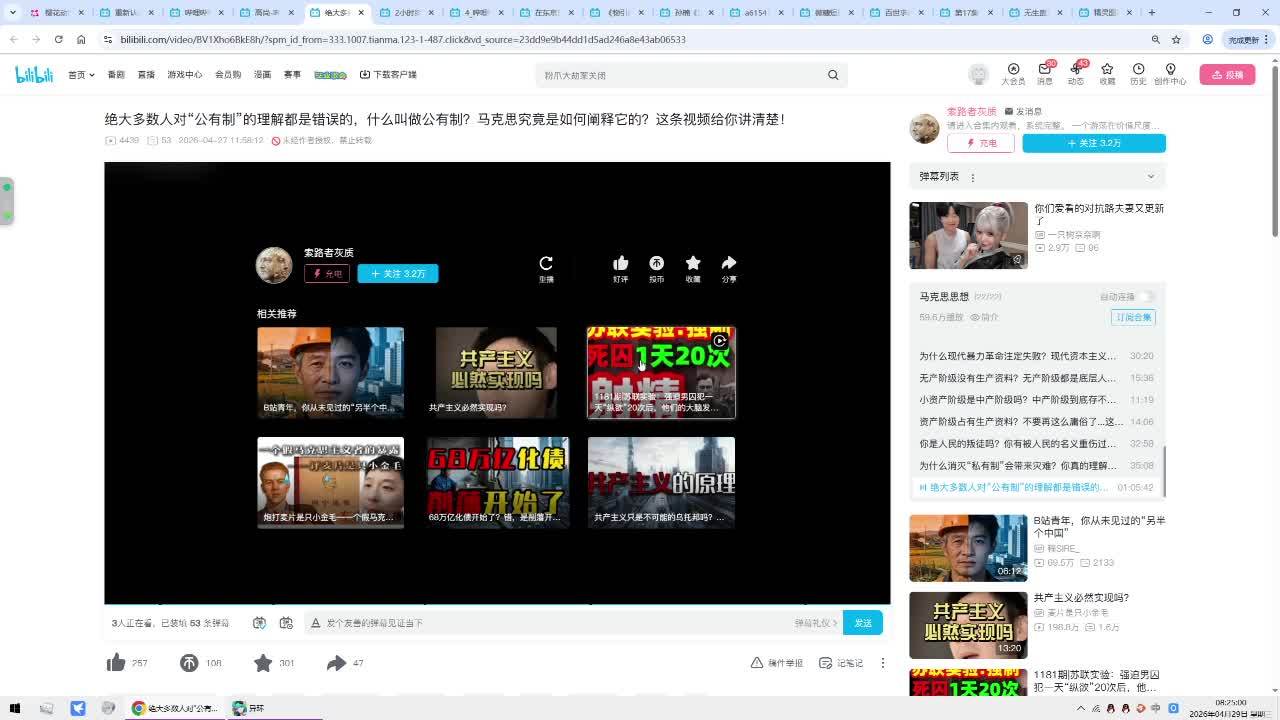Toggle the danmaku display switch beside the comment input
1280x720 pixels.
[259, 623]
